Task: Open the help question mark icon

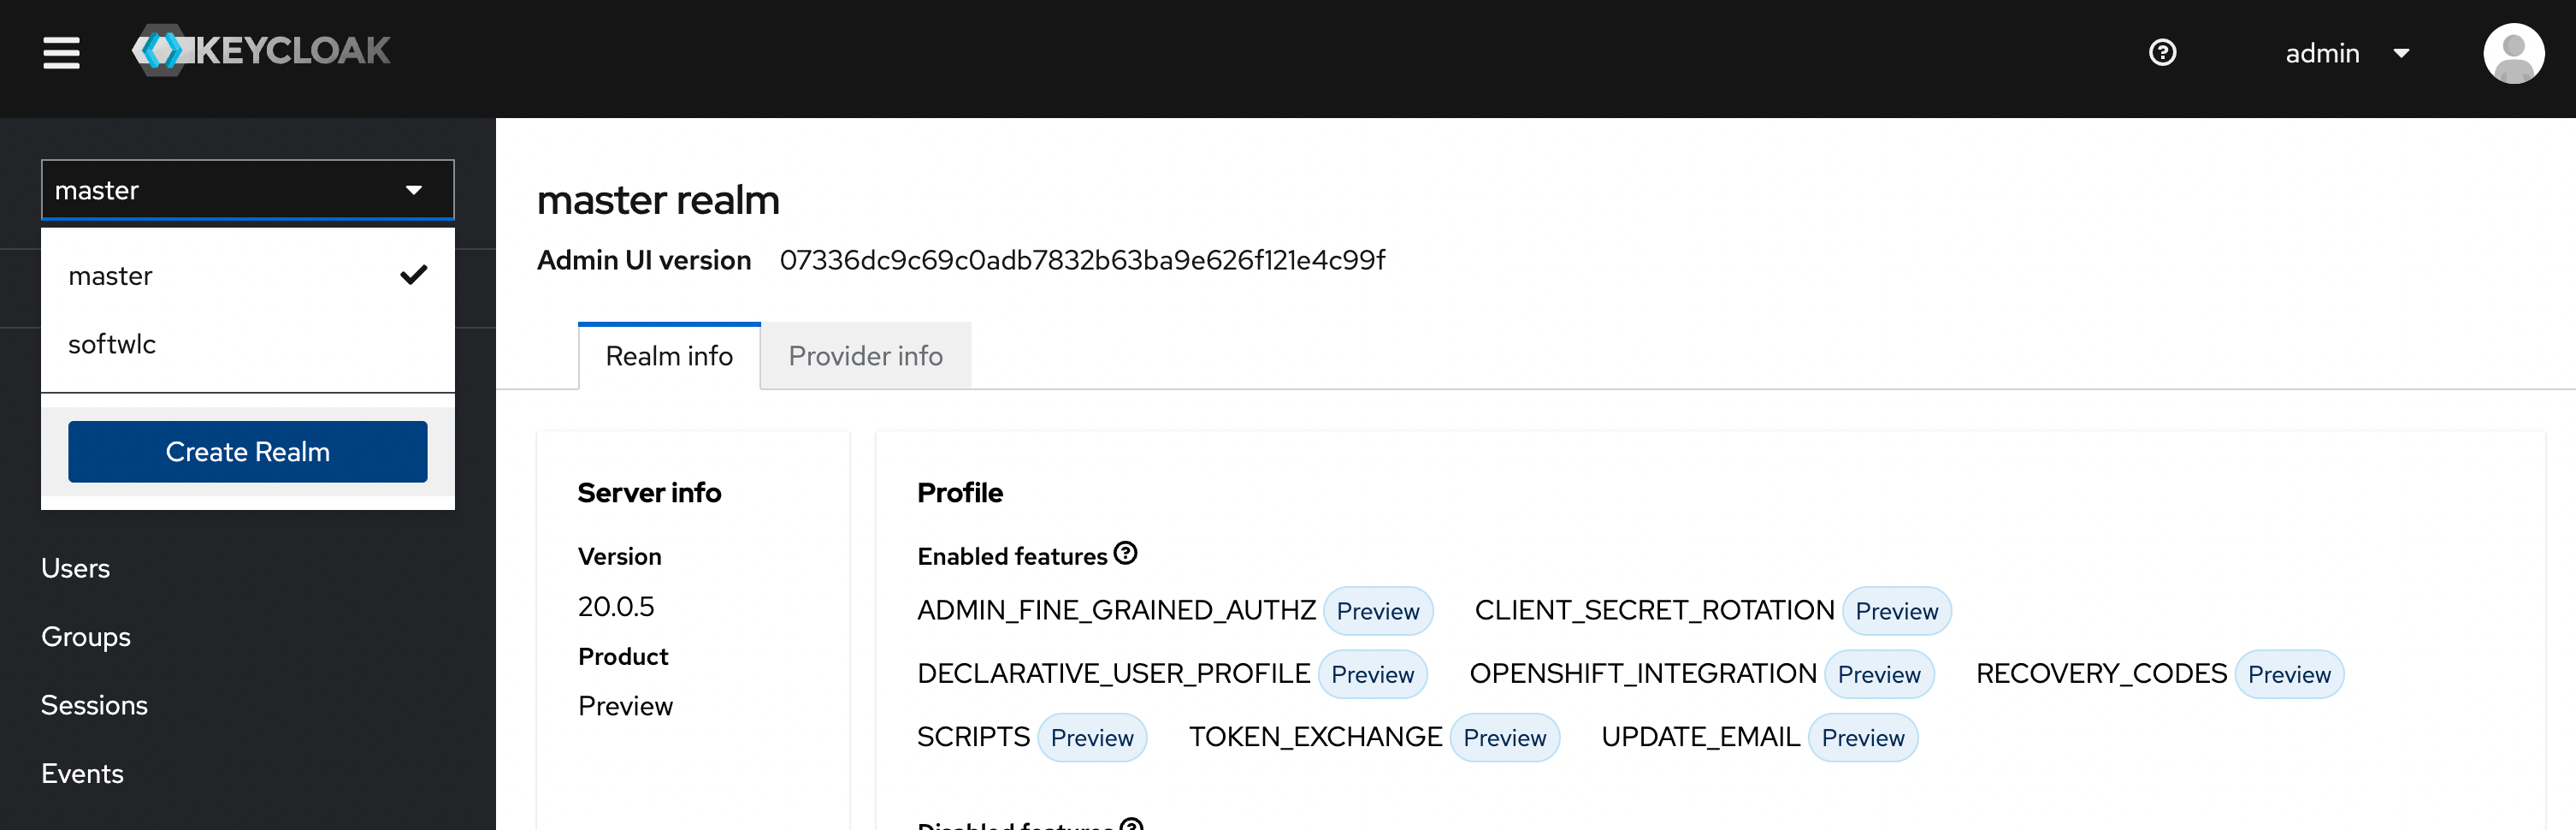Action: (x=2162, y=52)
